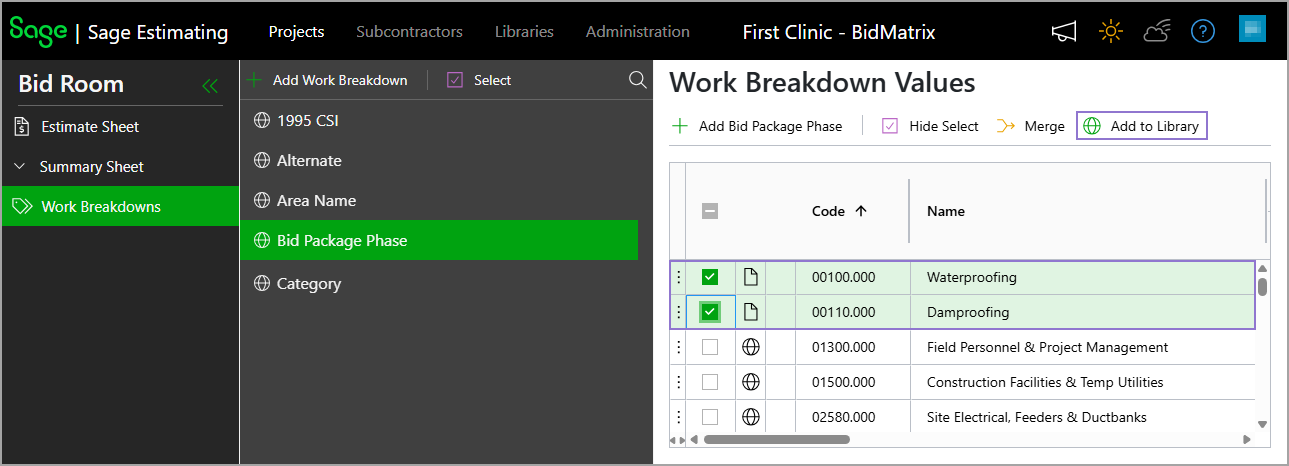Click vertical scrollbar down arrow
This screenshot has height=466, width=1289.
[1262, 424]
